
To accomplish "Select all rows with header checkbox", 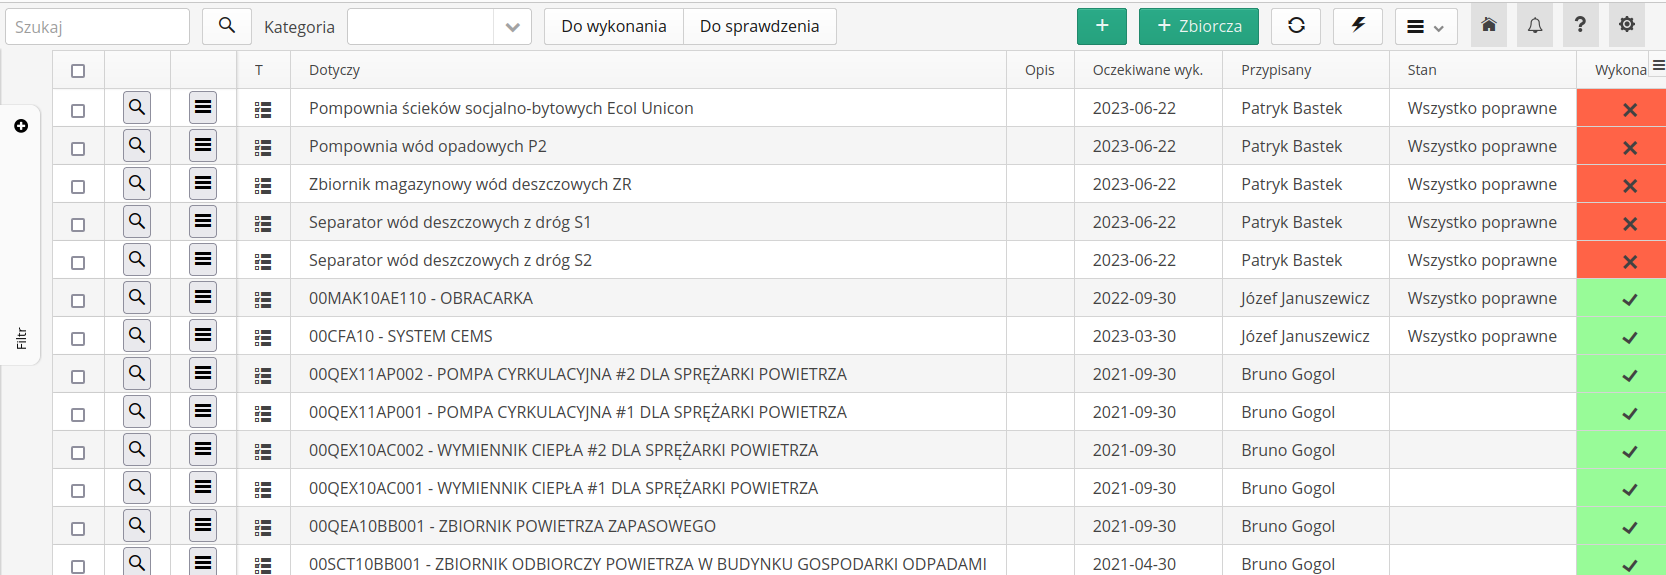I will (78, 71).
